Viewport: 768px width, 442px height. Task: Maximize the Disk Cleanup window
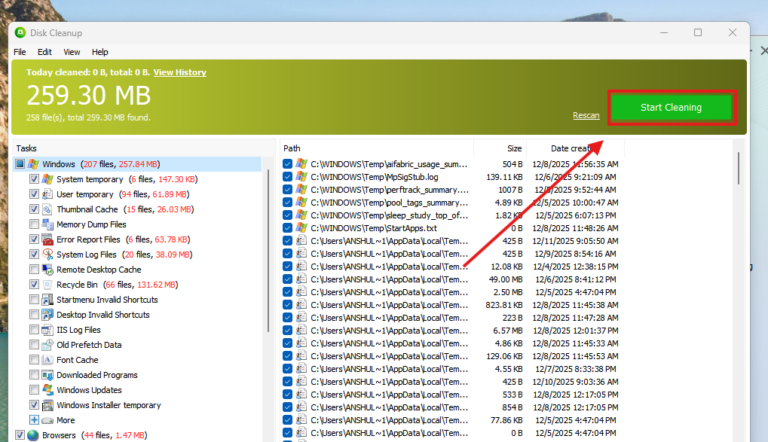[x=698, y=33]
